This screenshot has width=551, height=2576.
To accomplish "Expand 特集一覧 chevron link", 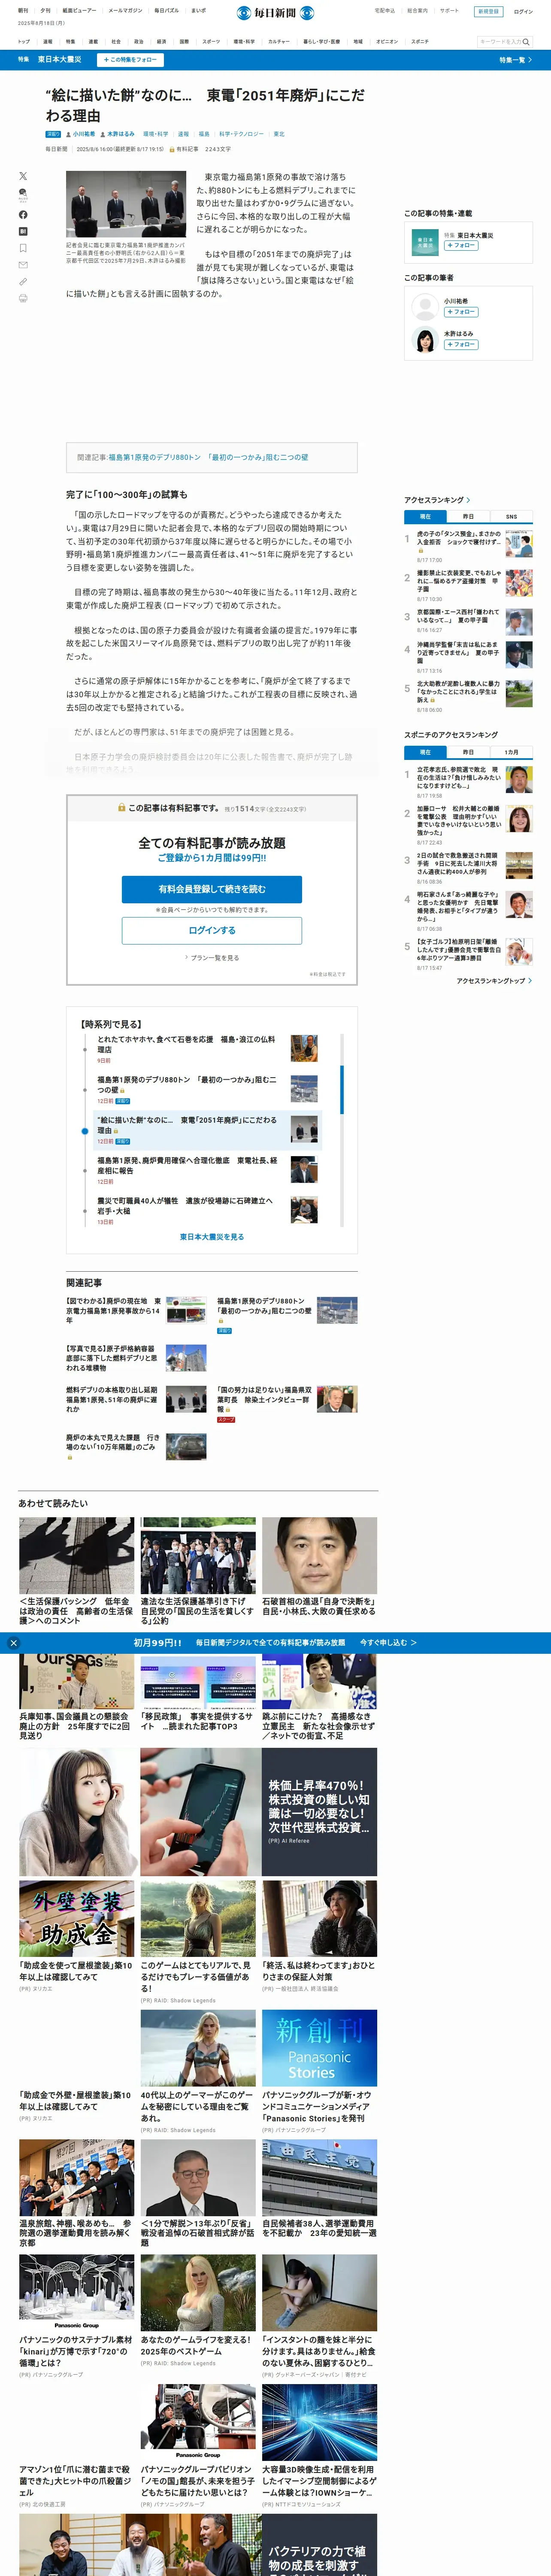I will (x=516, y=60).
